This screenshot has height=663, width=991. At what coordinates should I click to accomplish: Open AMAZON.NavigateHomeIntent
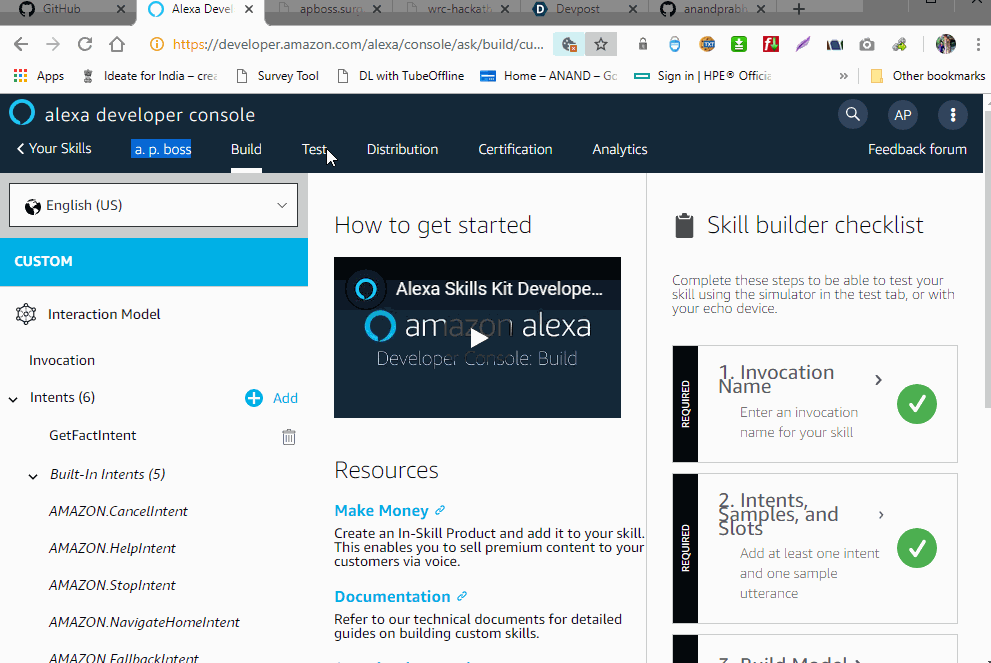[144, 623]
